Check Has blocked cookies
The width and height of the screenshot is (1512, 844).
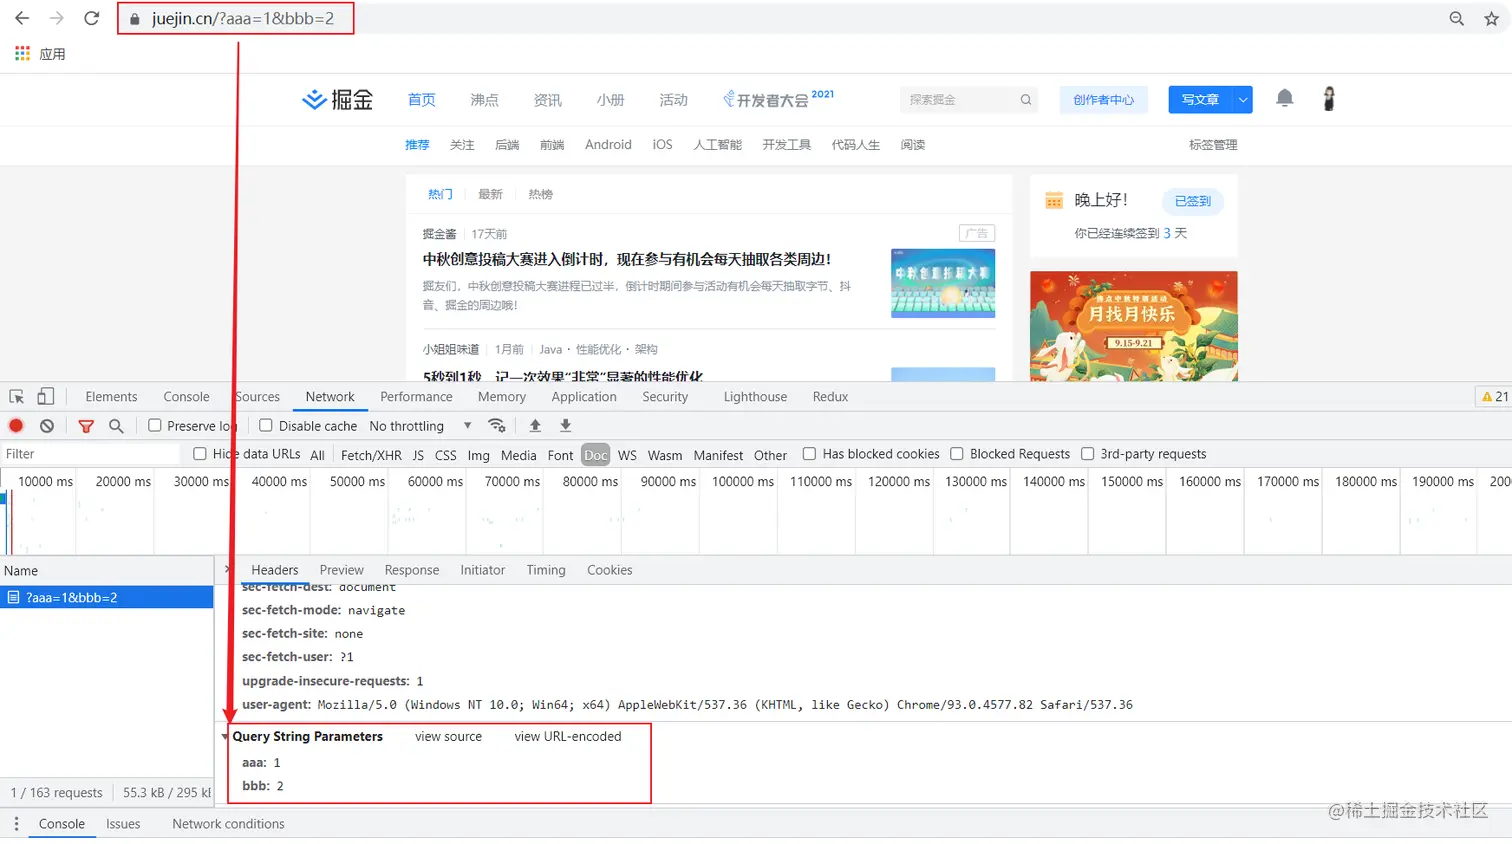tap(809, 454)
